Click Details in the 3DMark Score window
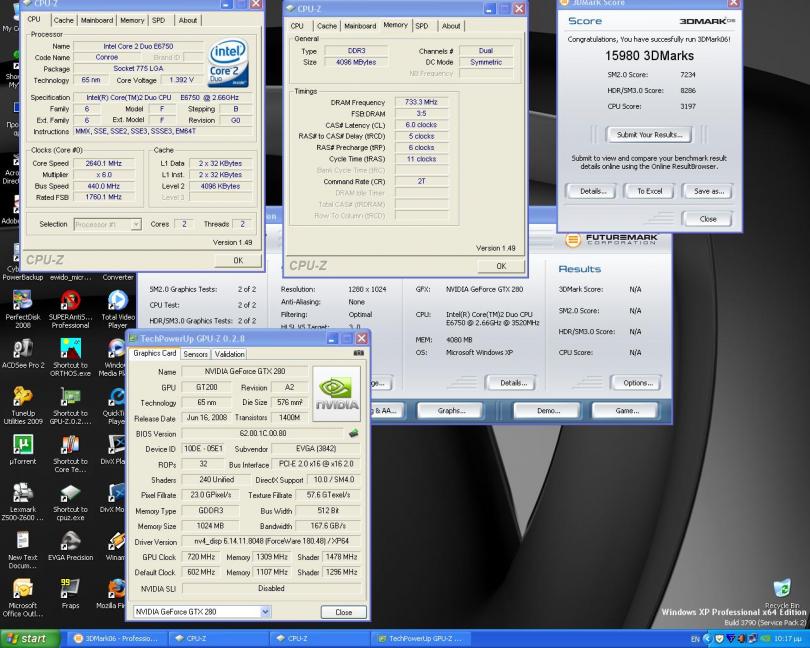810x648 pixels. [593, 191]
